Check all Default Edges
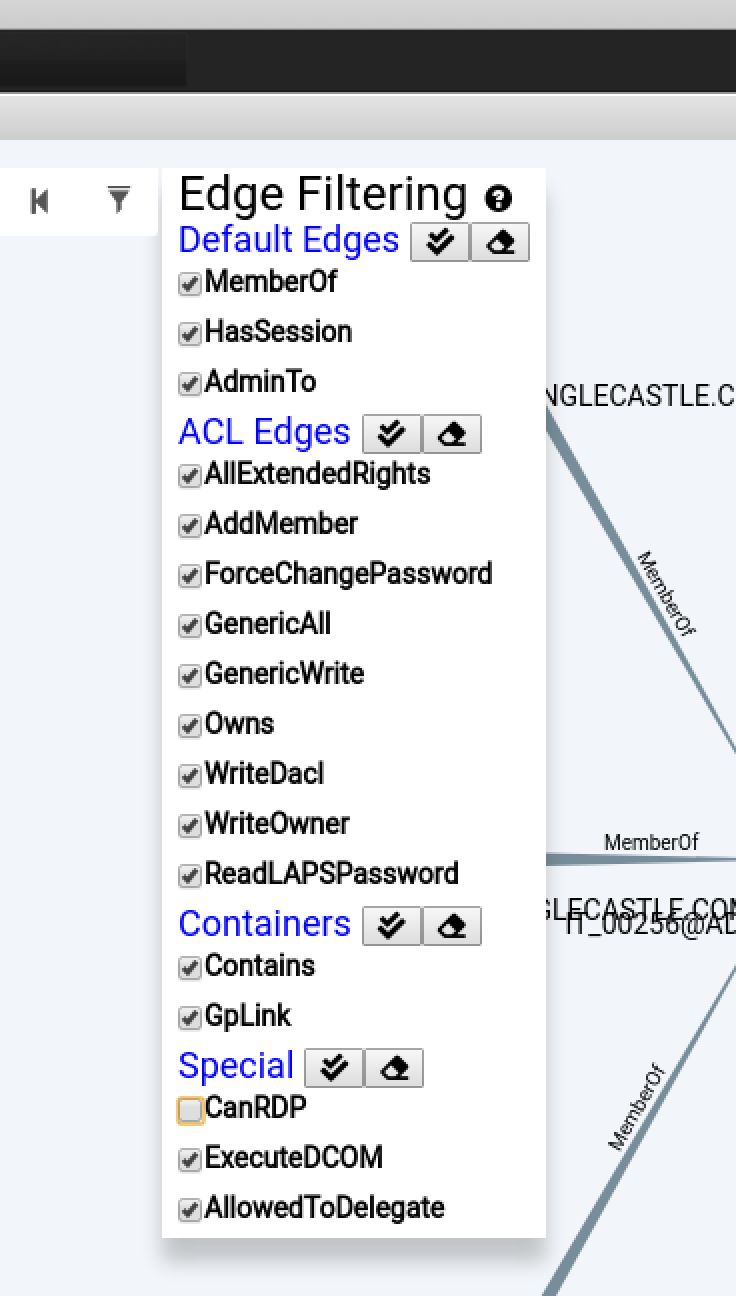Viewport: 736px width, 1296px height. click(x=440, y=242)
